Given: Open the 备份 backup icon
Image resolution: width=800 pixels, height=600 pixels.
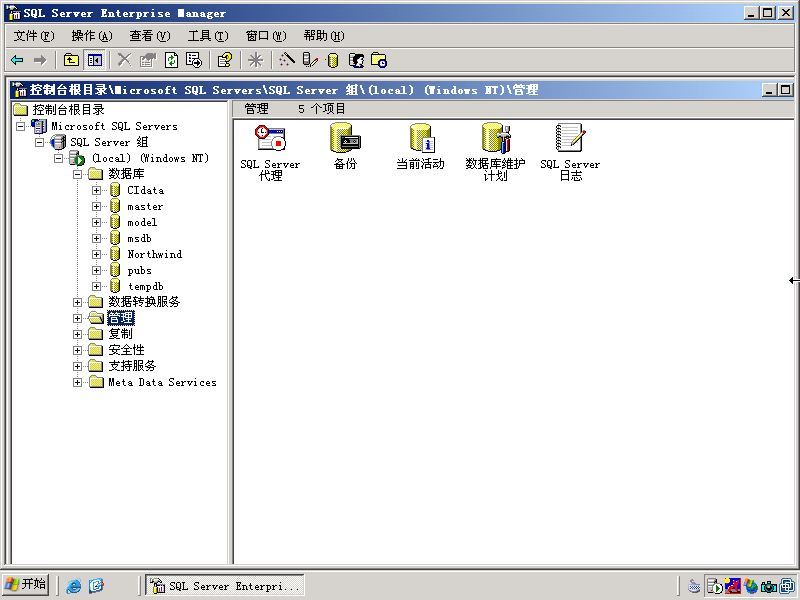Looking at the screenshot, I should (345, 146).
